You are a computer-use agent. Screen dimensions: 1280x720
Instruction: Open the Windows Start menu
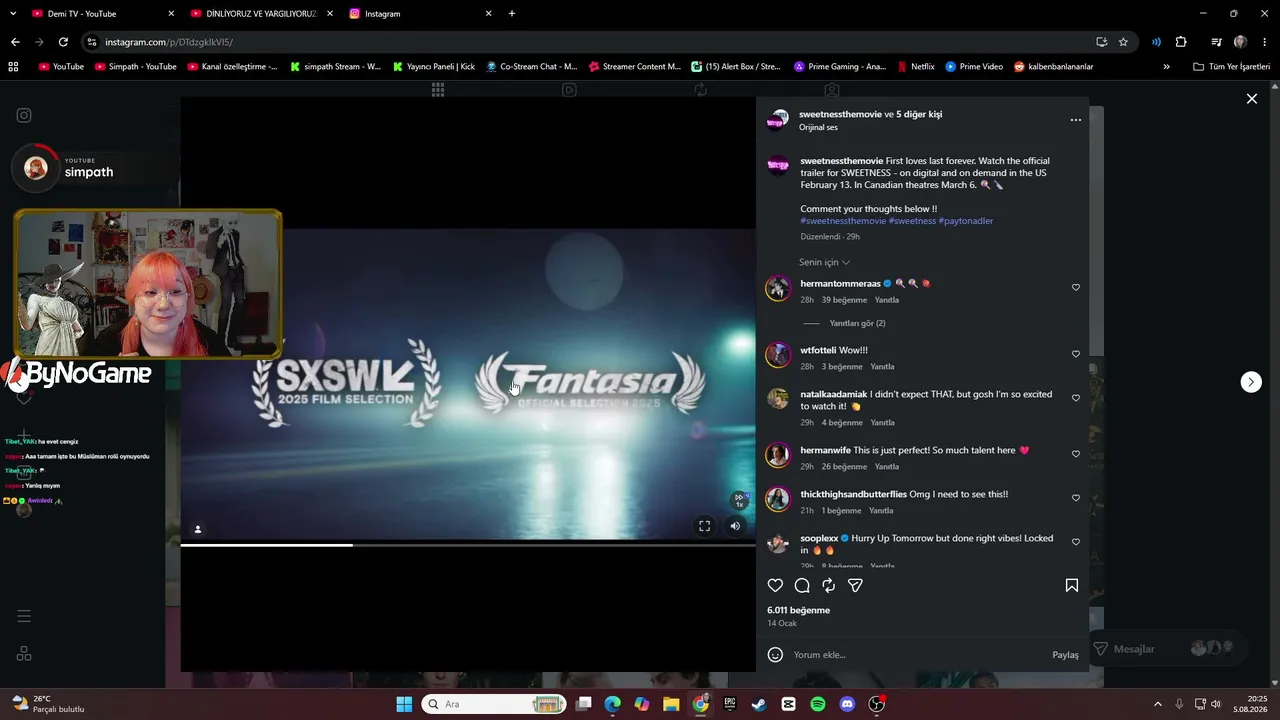[x=404, y=704]
